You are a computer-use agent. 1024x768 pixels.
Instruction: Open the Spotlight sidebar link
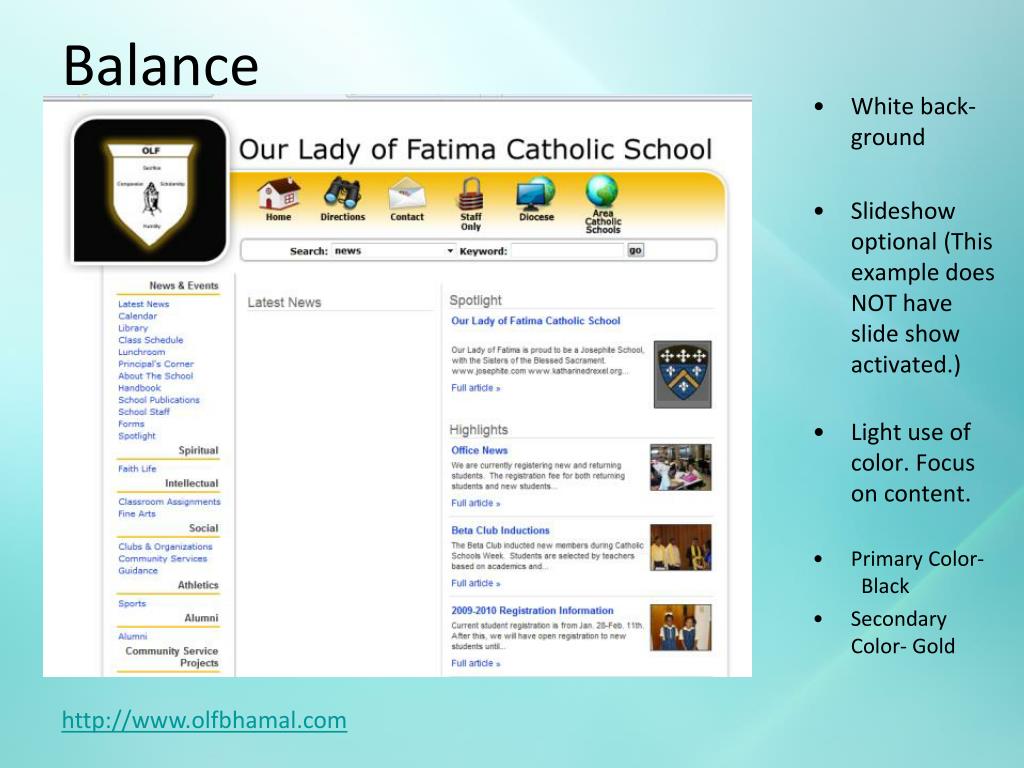[x=137, y=436]
